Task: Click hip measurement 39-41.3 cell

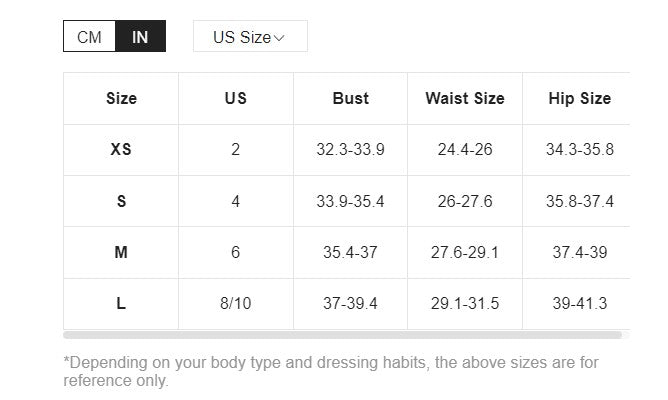Action: (x=579, y=303)
